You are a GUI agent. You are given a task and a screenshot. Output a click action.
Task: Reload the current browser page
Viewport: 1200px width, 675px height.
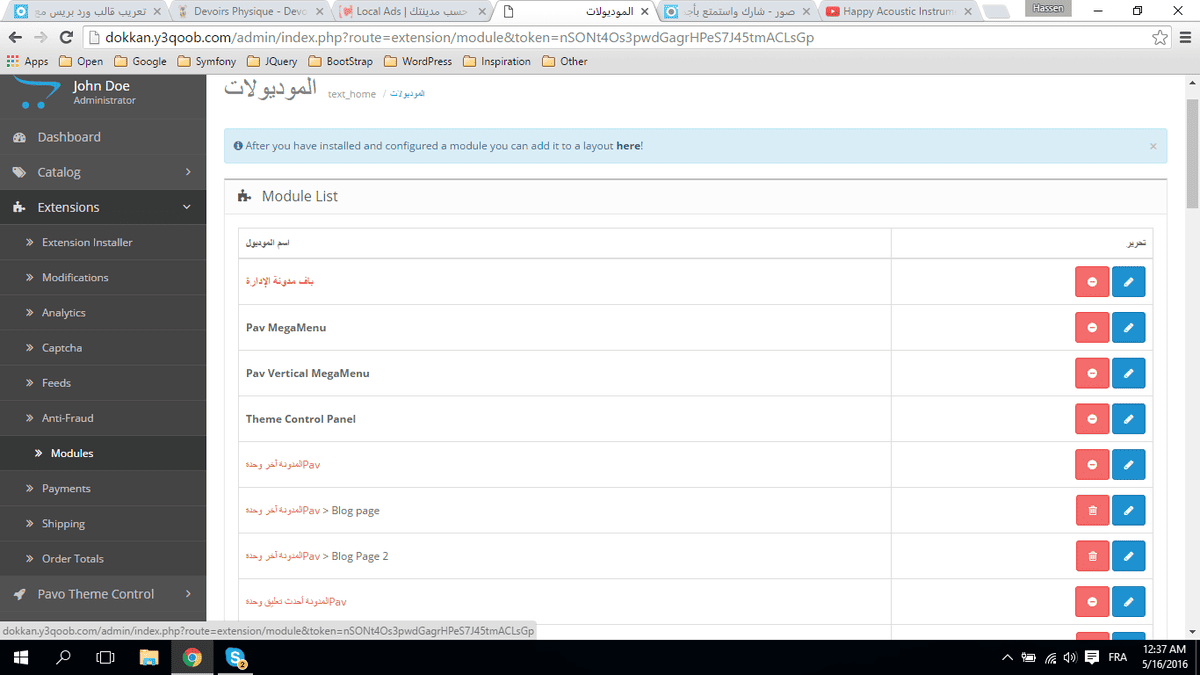pyautogui.click(x=66, y=37)
